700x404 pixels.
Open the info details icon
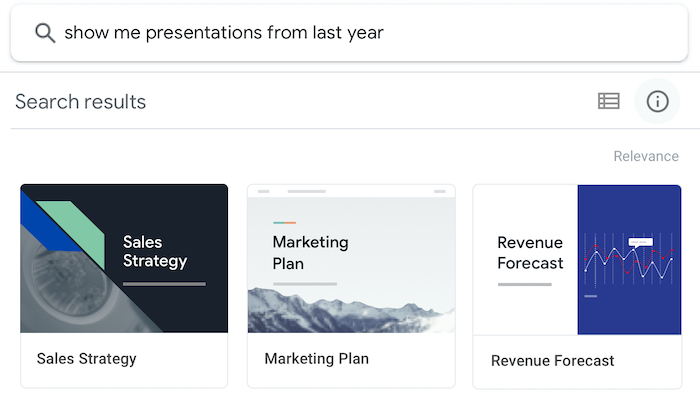point(657,101)
